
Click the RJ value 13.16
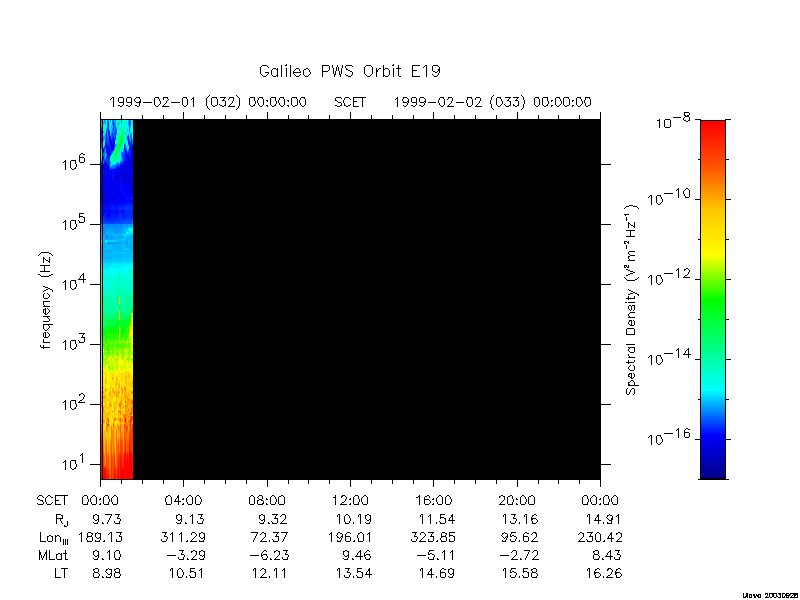pyautogui.click(x=520, y=519)
